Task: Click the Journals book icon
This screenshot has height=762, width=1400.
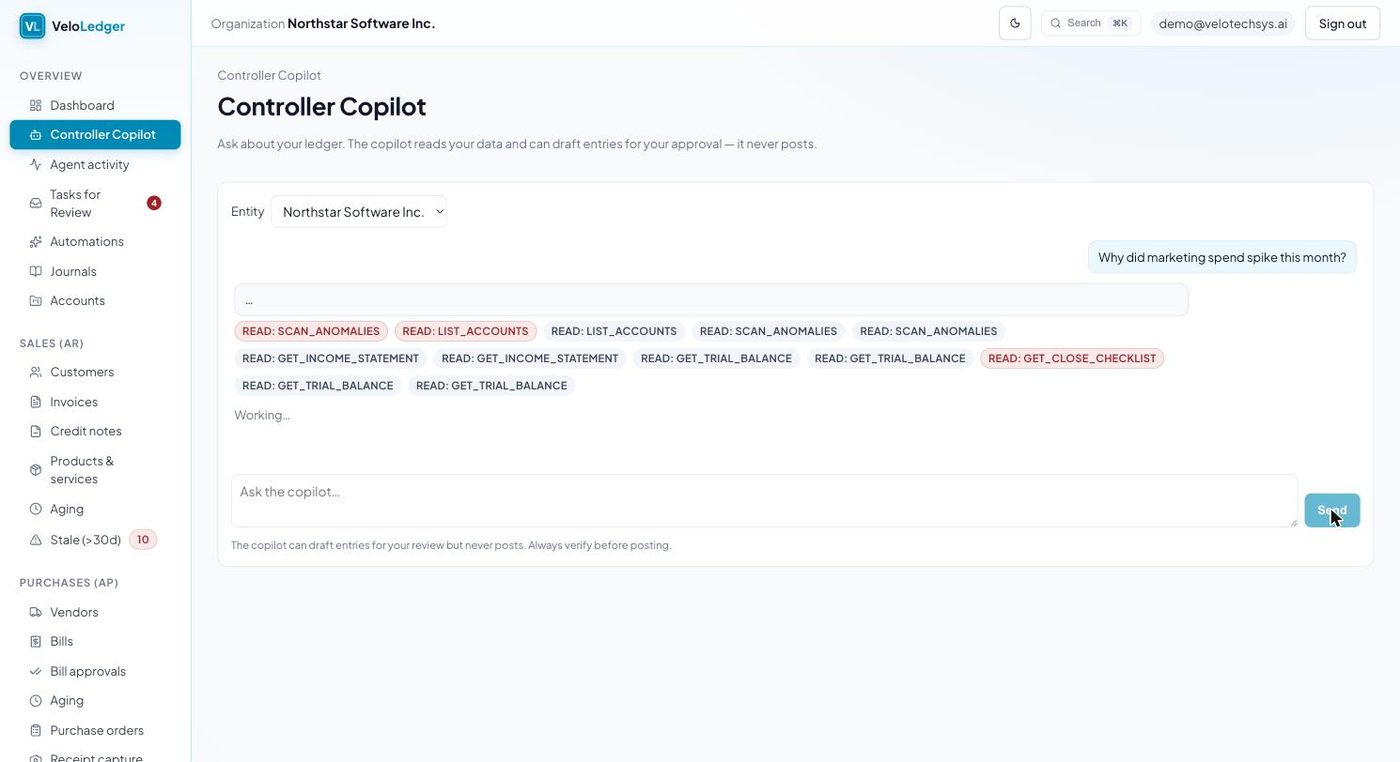Action: 36,271
